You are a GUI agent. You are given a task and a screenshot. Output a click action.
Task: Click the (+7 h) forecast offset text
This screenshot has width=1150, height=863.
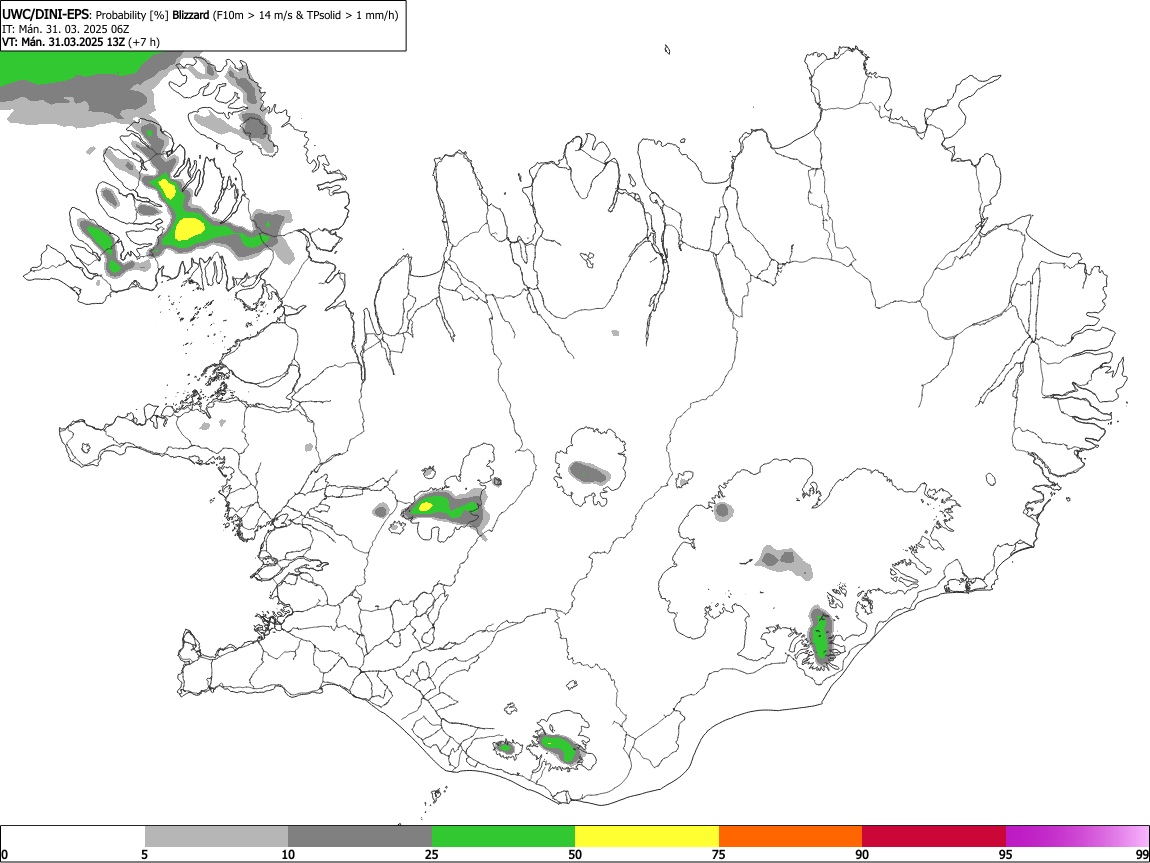pyautogui.click(x=144, y=42)
